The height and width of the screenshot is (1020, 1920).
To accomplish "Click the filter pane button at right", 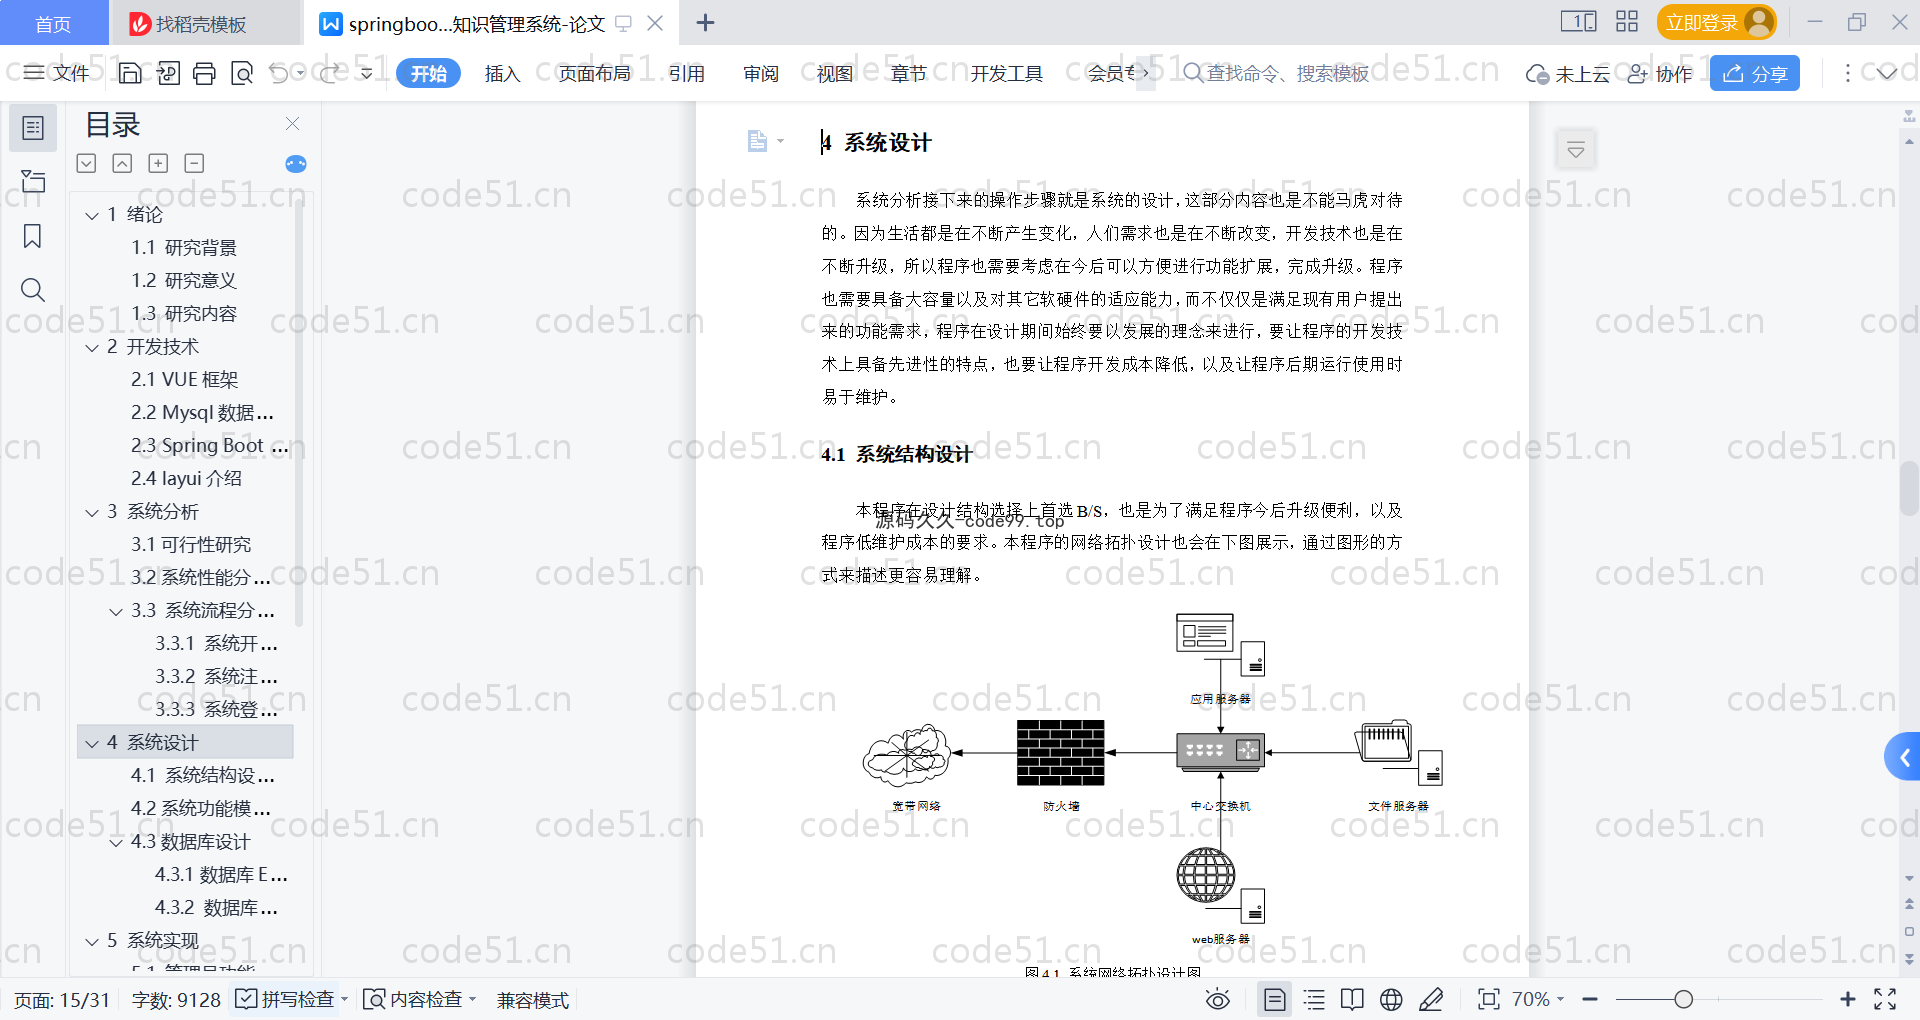I will coord(1576,150).
